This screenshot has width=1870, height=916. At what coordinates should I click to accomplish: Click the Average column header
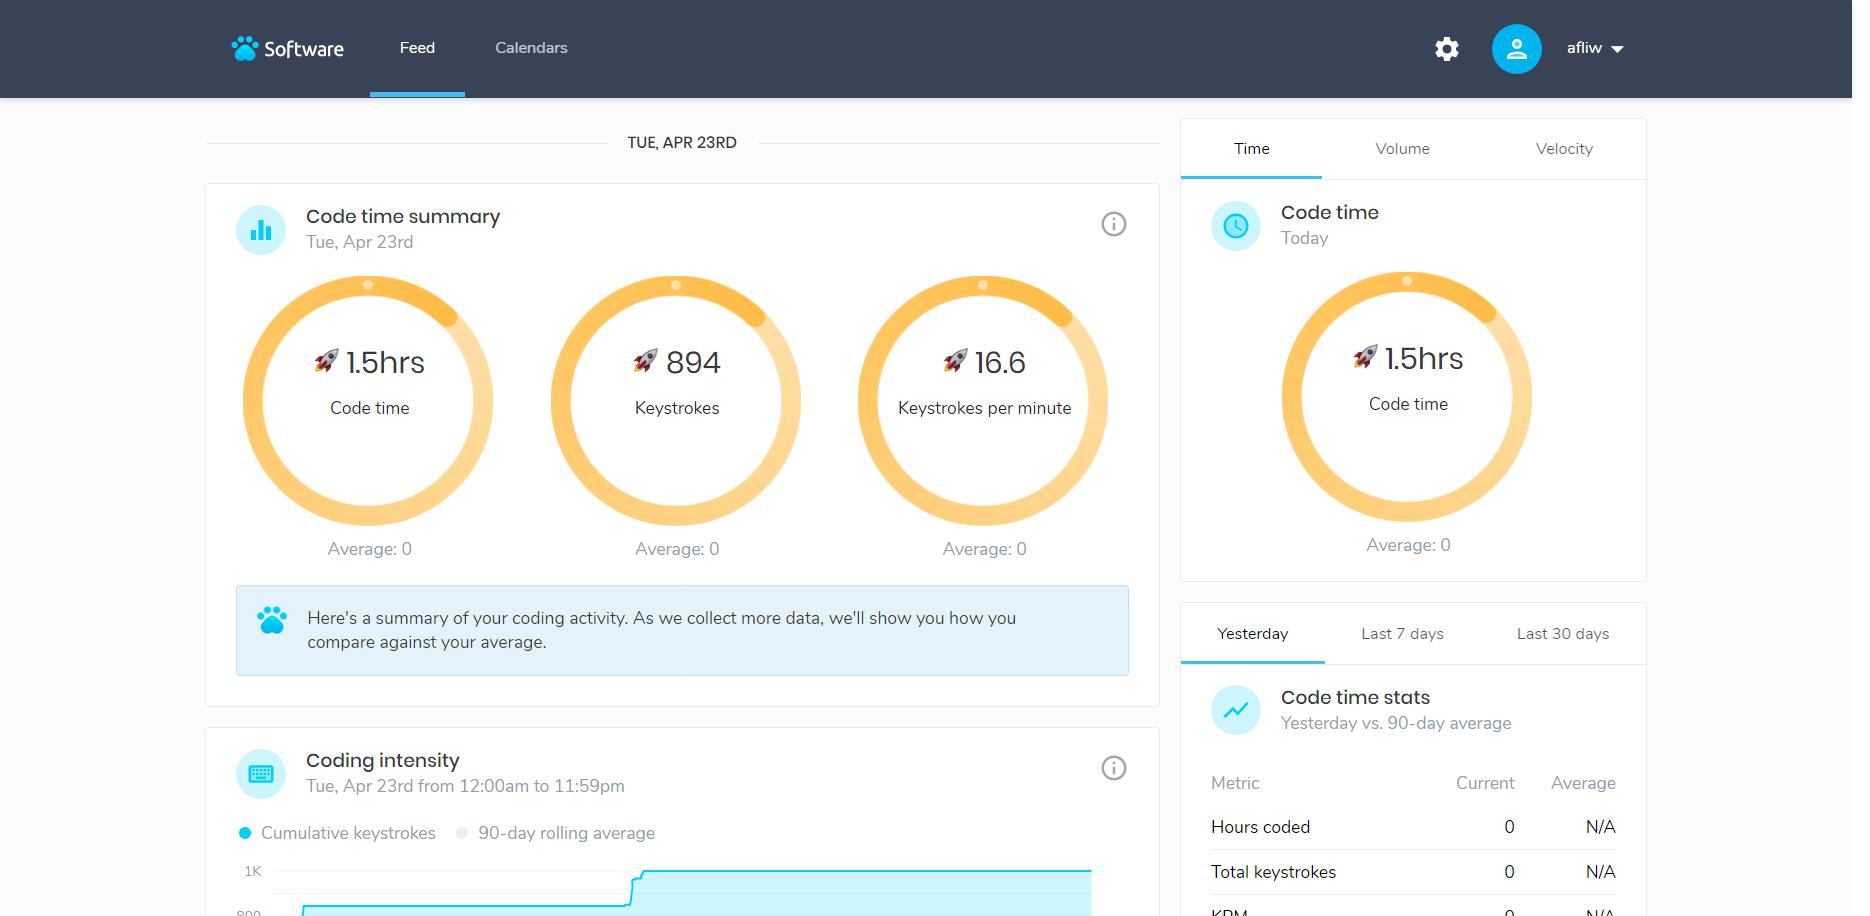tap(1583, 783)
